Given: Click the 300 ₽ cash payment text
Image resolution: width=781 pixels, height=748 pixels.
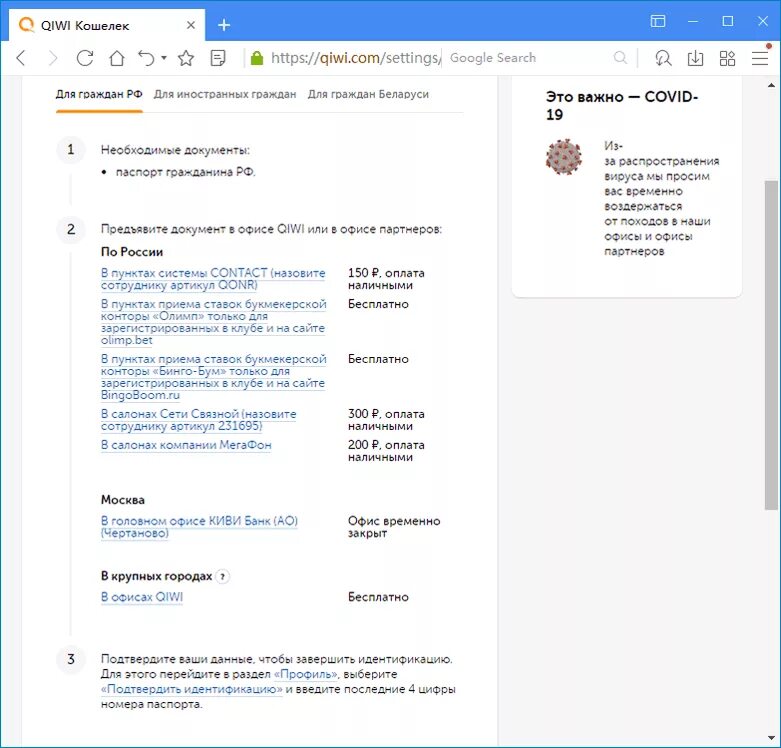Looking at the screenshot, I should 386,420.
